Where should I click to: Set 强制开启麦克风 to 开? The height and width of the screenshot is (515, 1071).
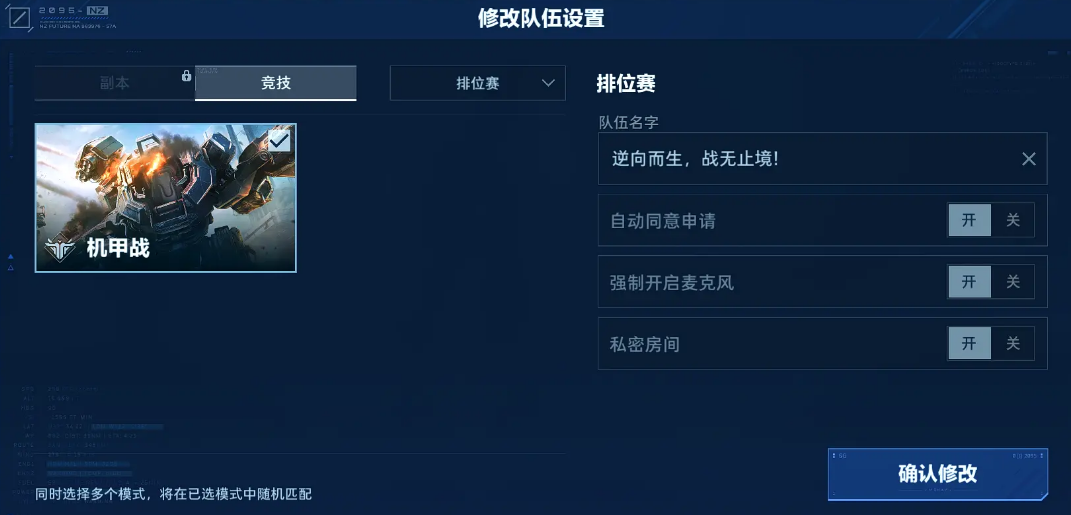click(x=969, y=281)
